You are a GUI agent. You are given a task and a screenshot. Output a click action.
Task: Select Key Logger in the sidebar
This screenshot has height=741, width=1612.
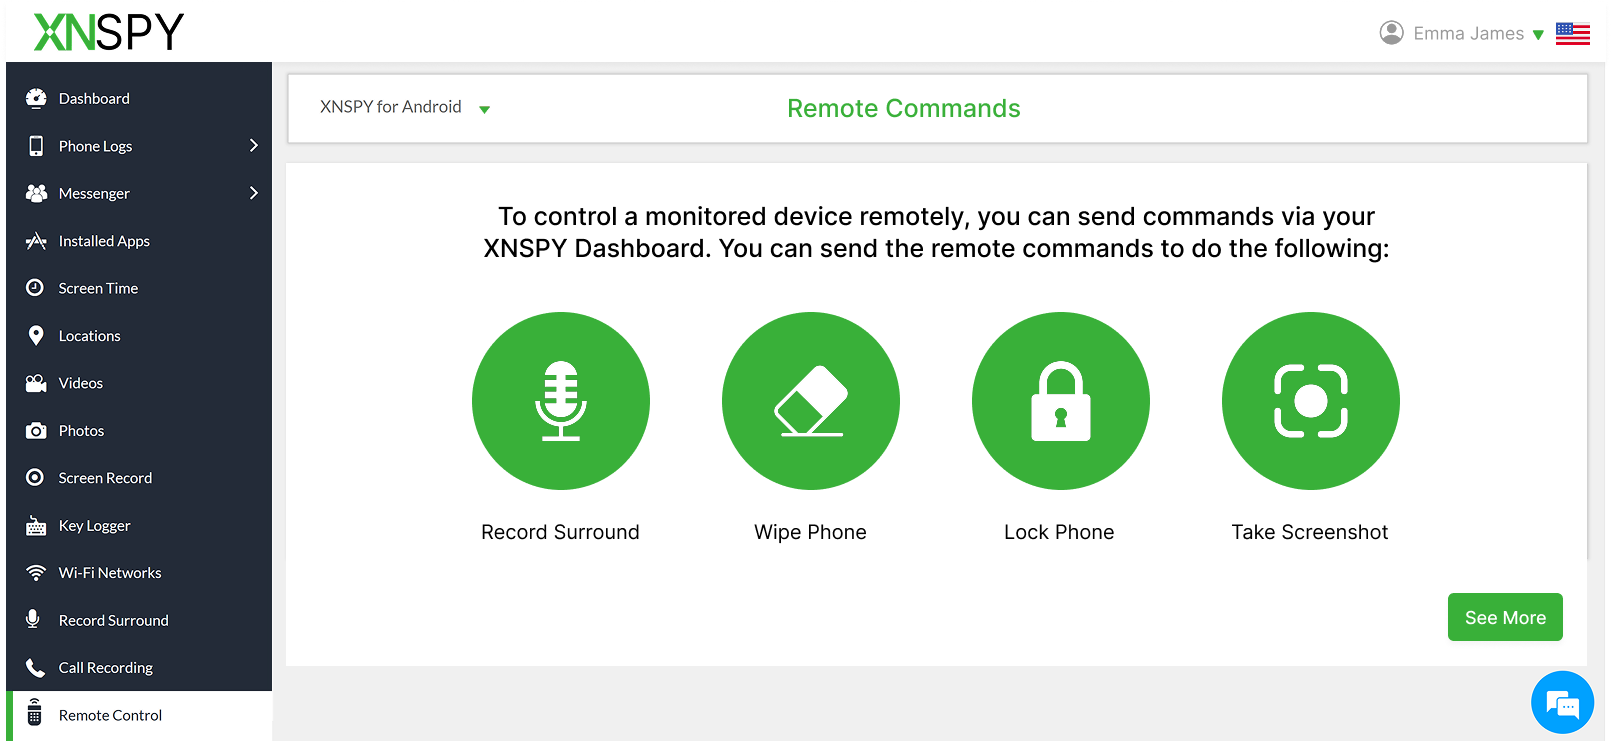coord(139,526)
